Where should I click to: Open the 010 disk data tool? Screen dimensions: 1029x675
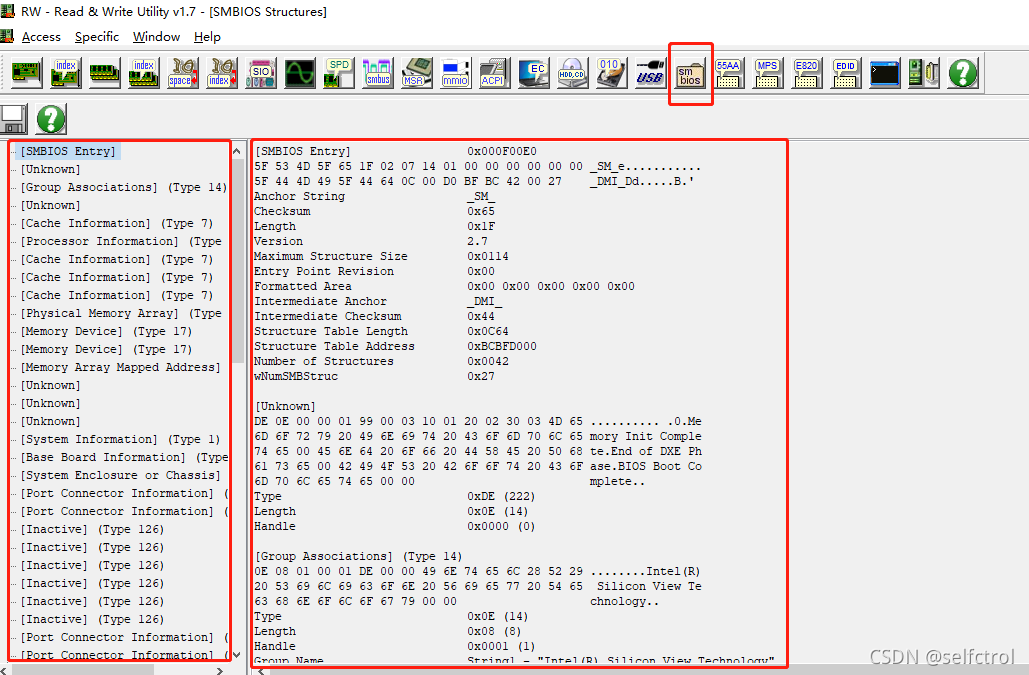[612, 73]
